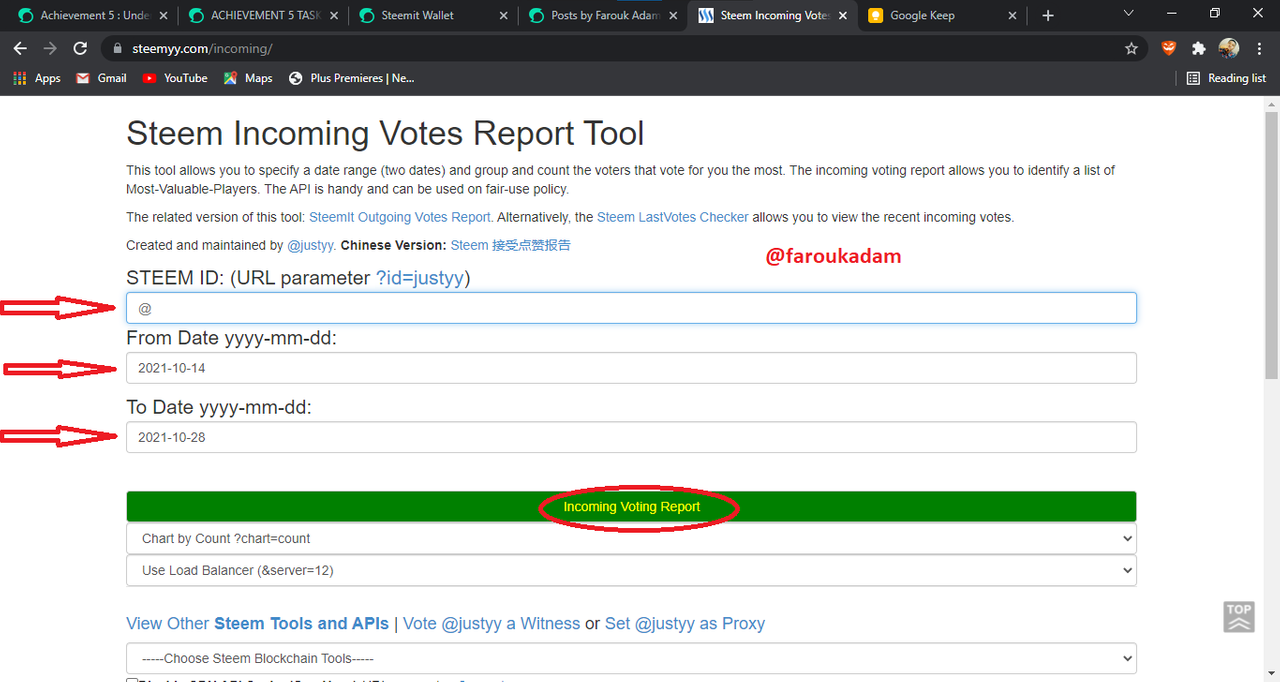Screen dimensions: 1280x682
Task: Bookmark this page with the star icon
Action: 1131,48
